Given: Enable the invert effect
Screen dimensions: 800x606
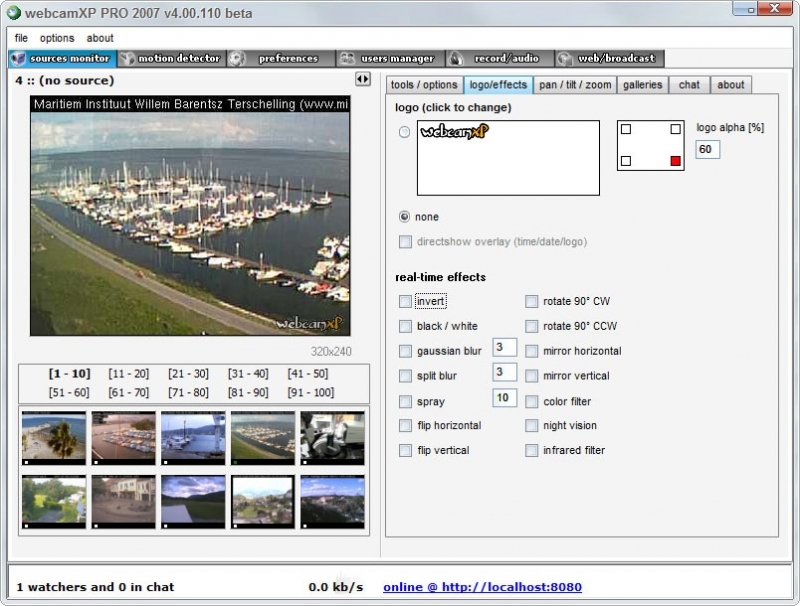Looking at the screenshot, I should click(x=405, y=301).
